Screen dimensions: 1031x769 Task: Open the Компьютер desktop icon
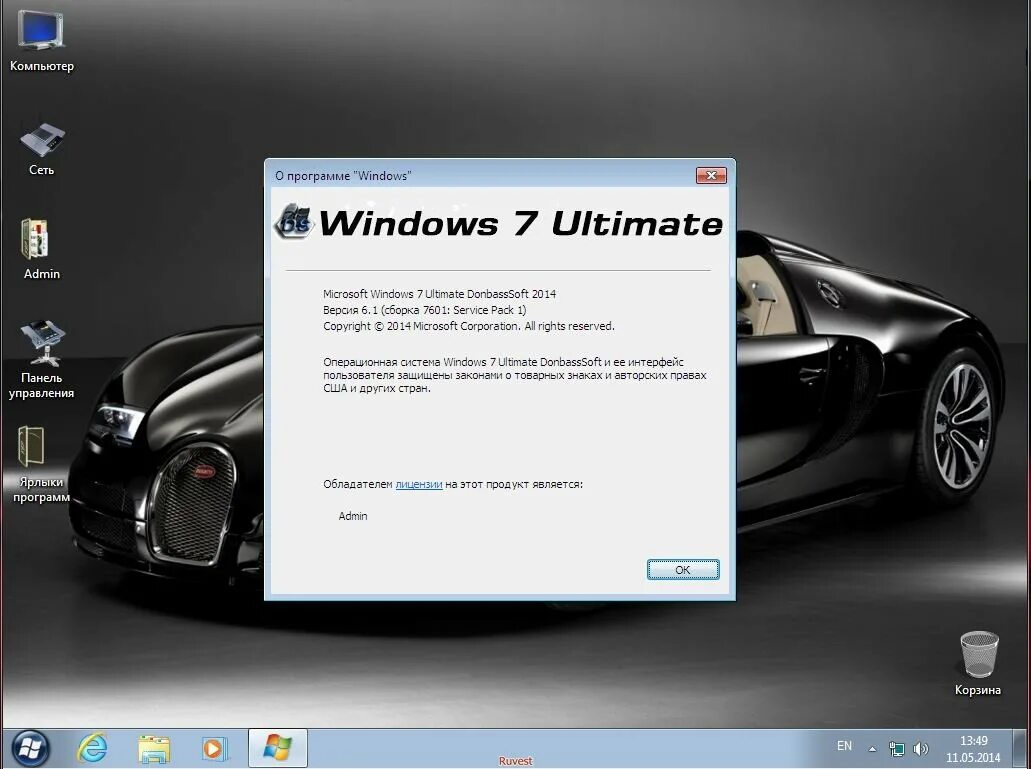41,41
